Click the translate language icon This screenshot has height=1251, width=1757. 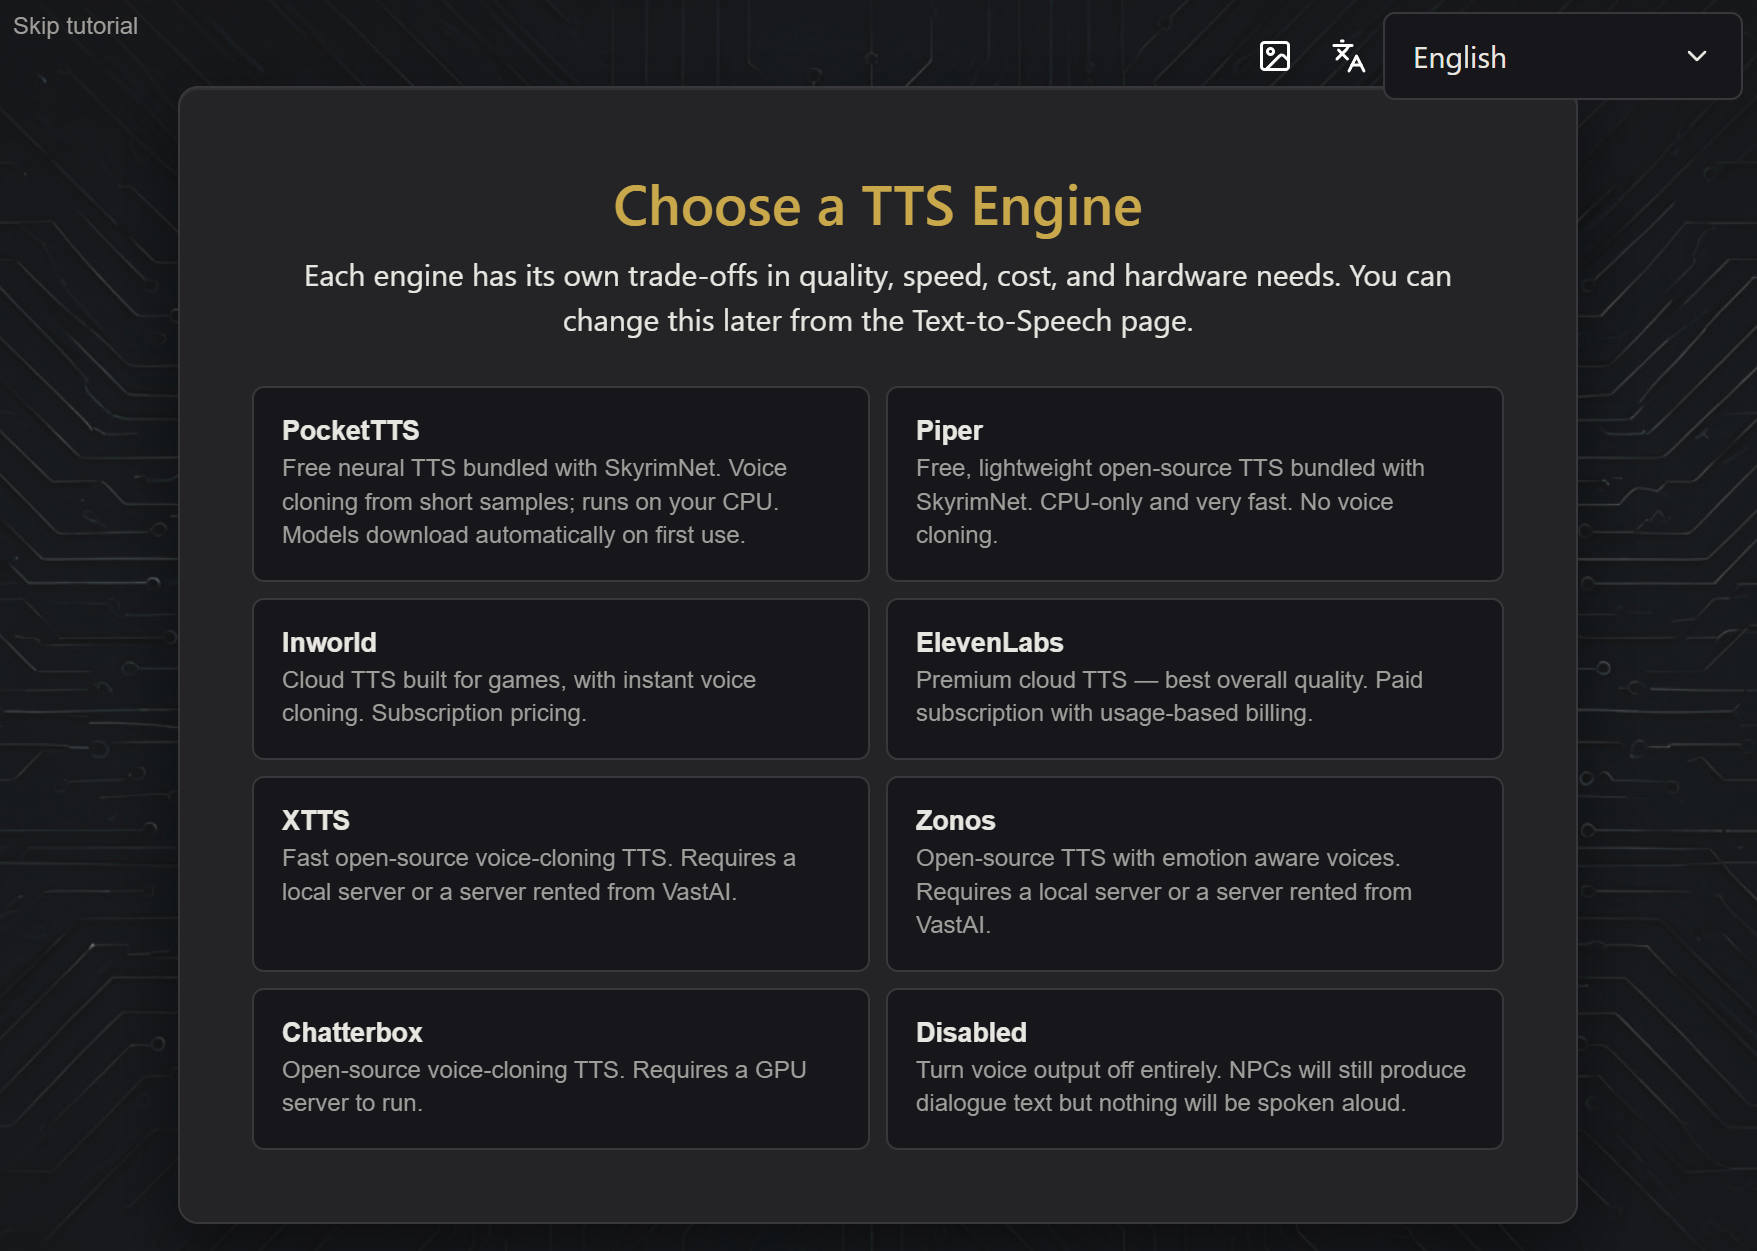coord(1348,56)
